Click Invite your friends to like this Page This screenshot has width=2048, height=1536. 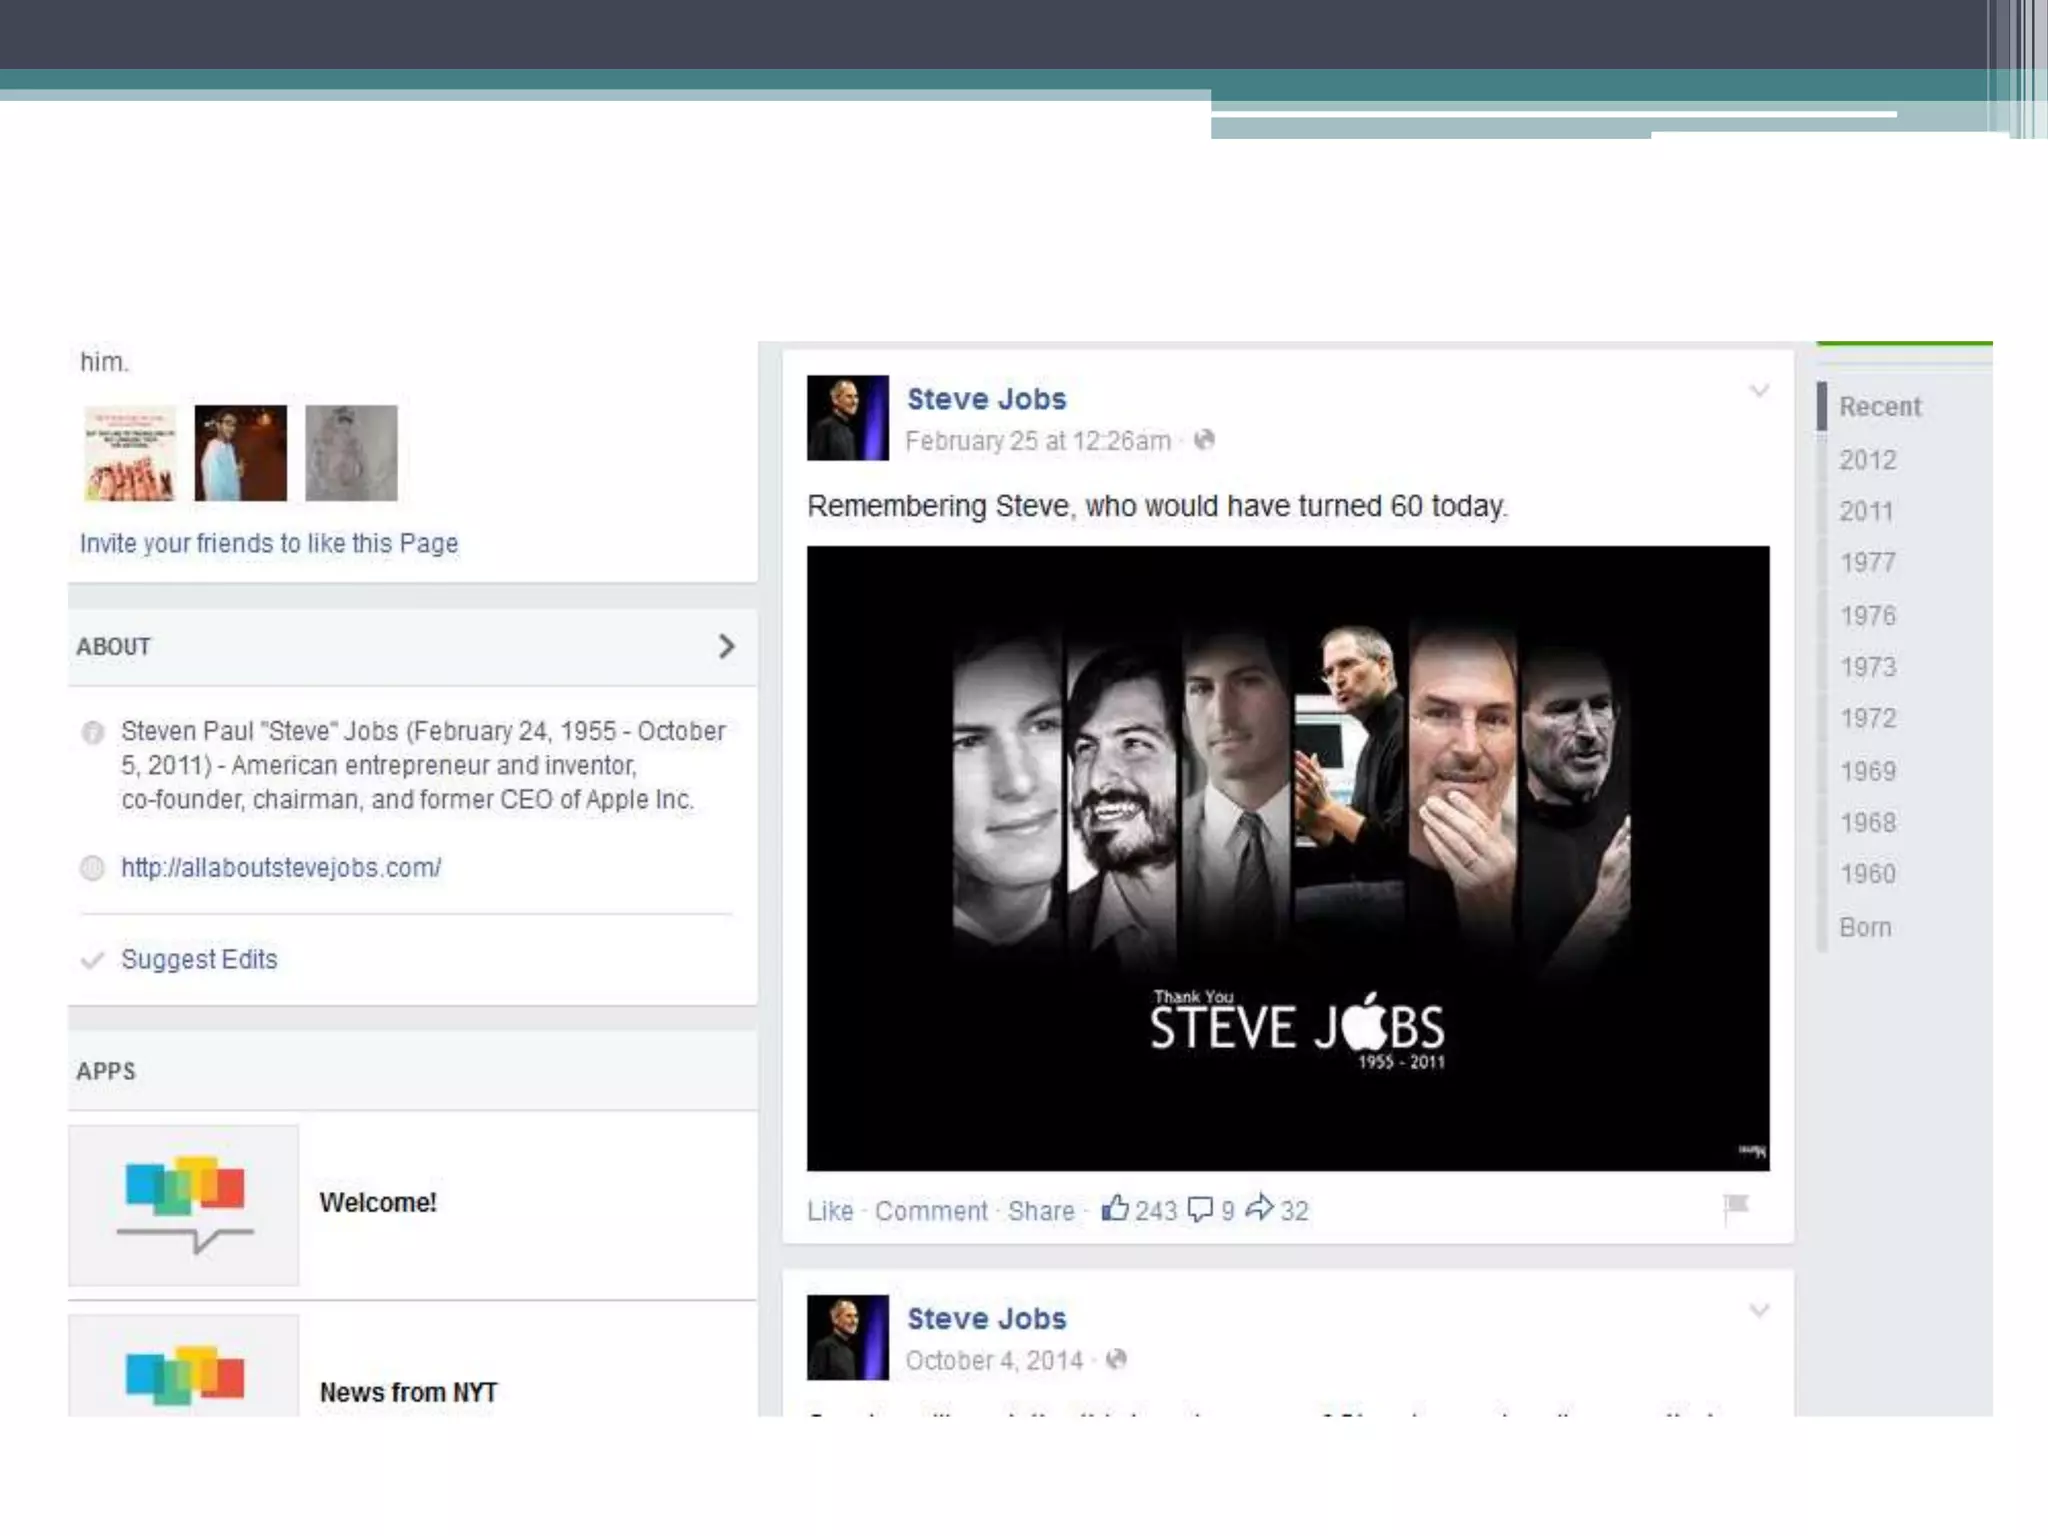pyautogui.click(x=269, y=543)
